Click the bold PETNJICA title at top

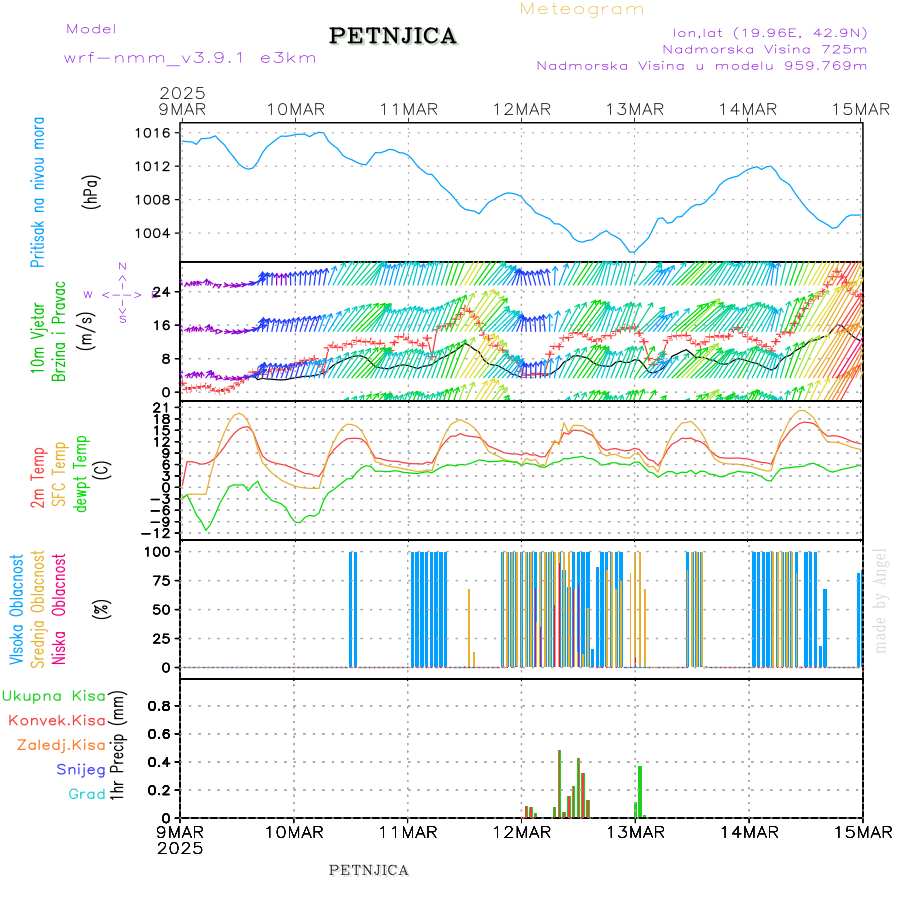pyautogui.click(x=393, y=36)
